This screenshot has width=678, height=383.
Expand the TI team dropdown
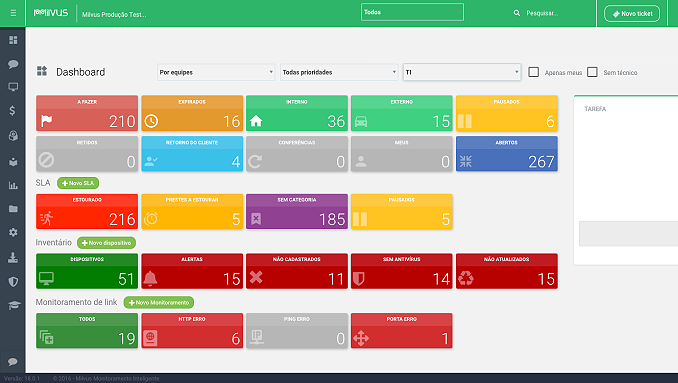[x=462, y=72]
